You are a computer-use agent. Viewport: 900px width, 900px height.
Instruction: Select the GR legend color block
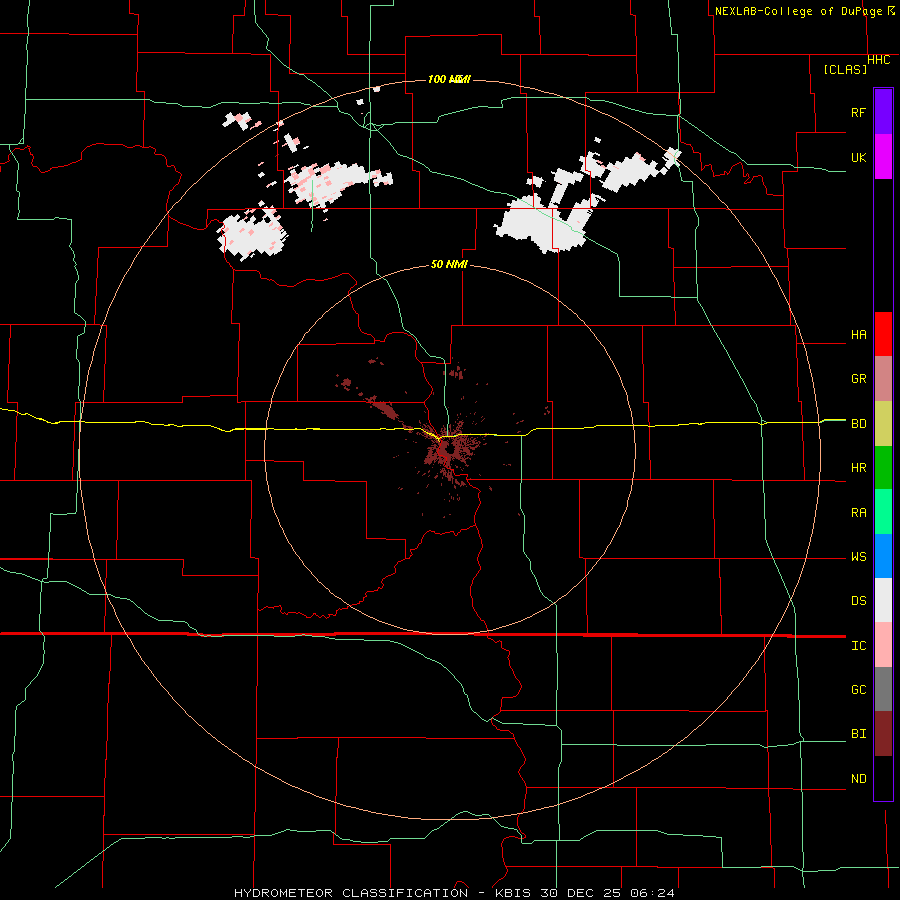pyautogui.click(x=883, y=379)
